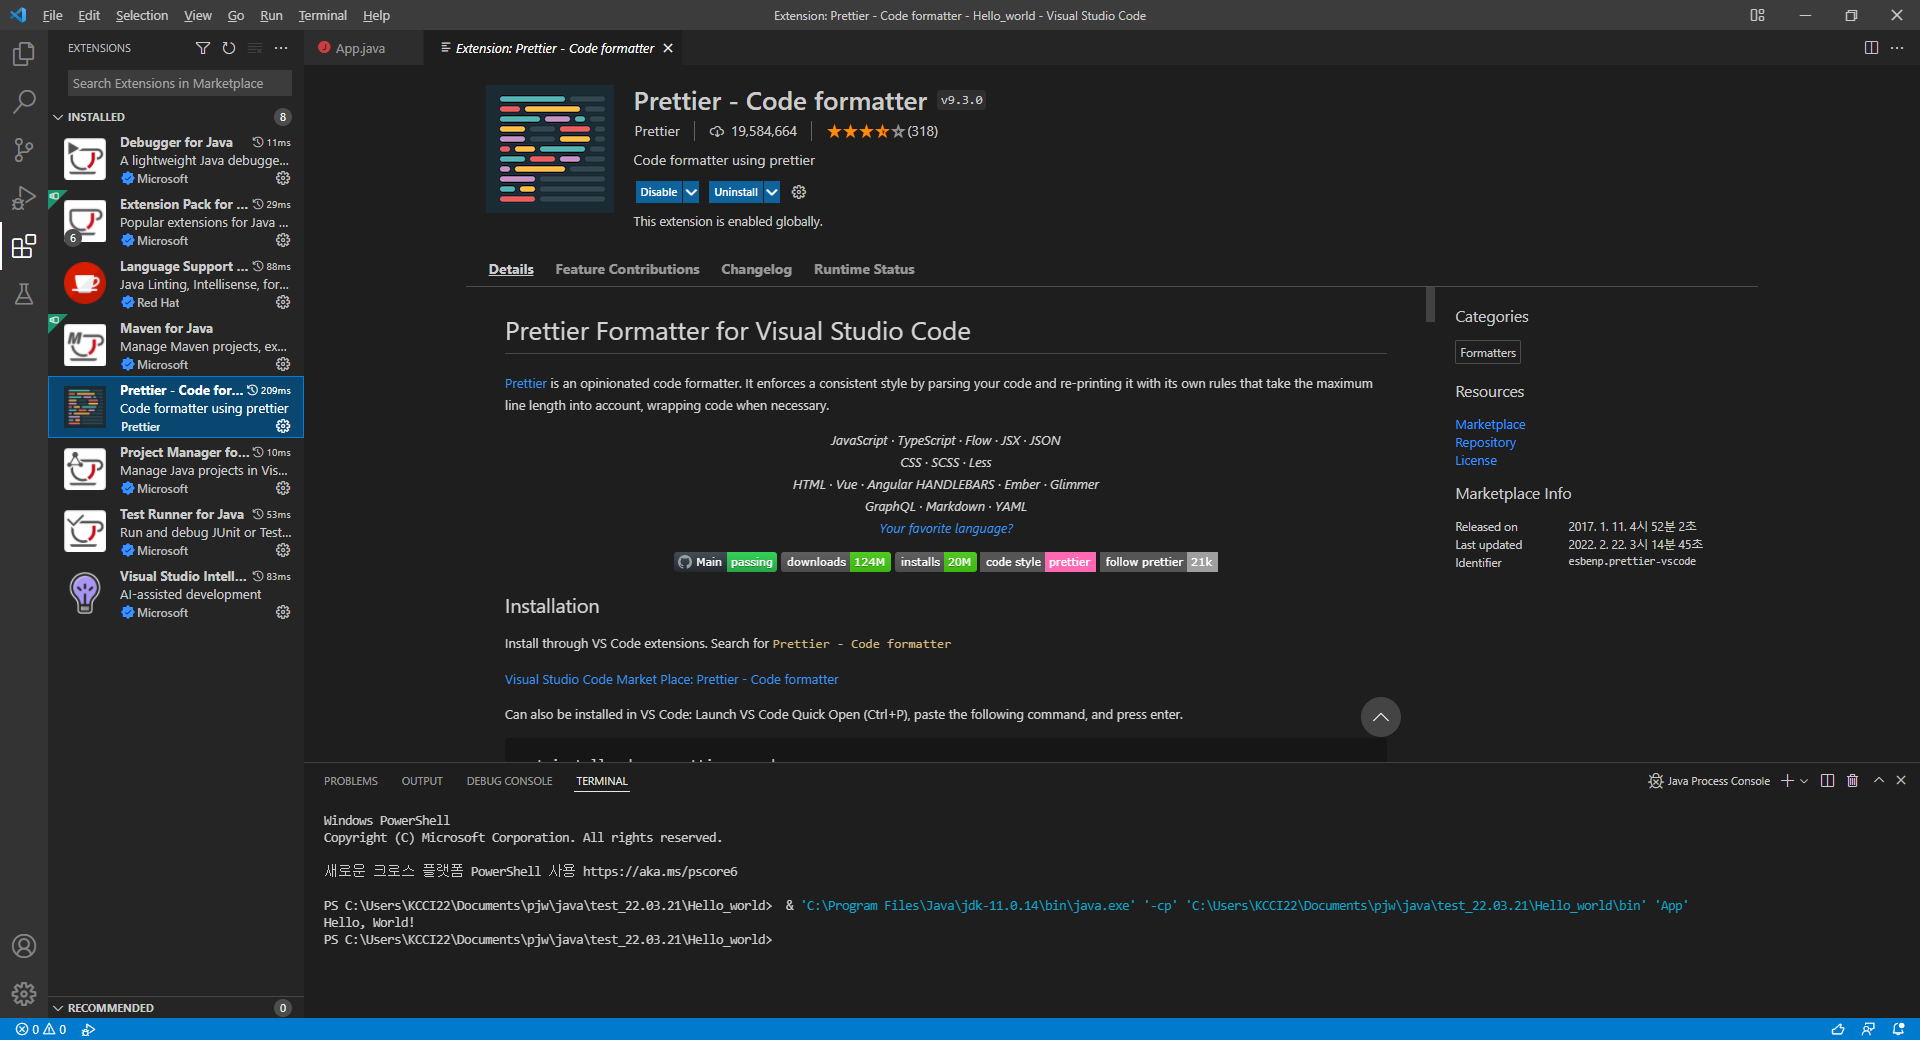This screenshot has height=1040, width=1920.
Task: Split the terminal panel
Action: (1827, 781)
